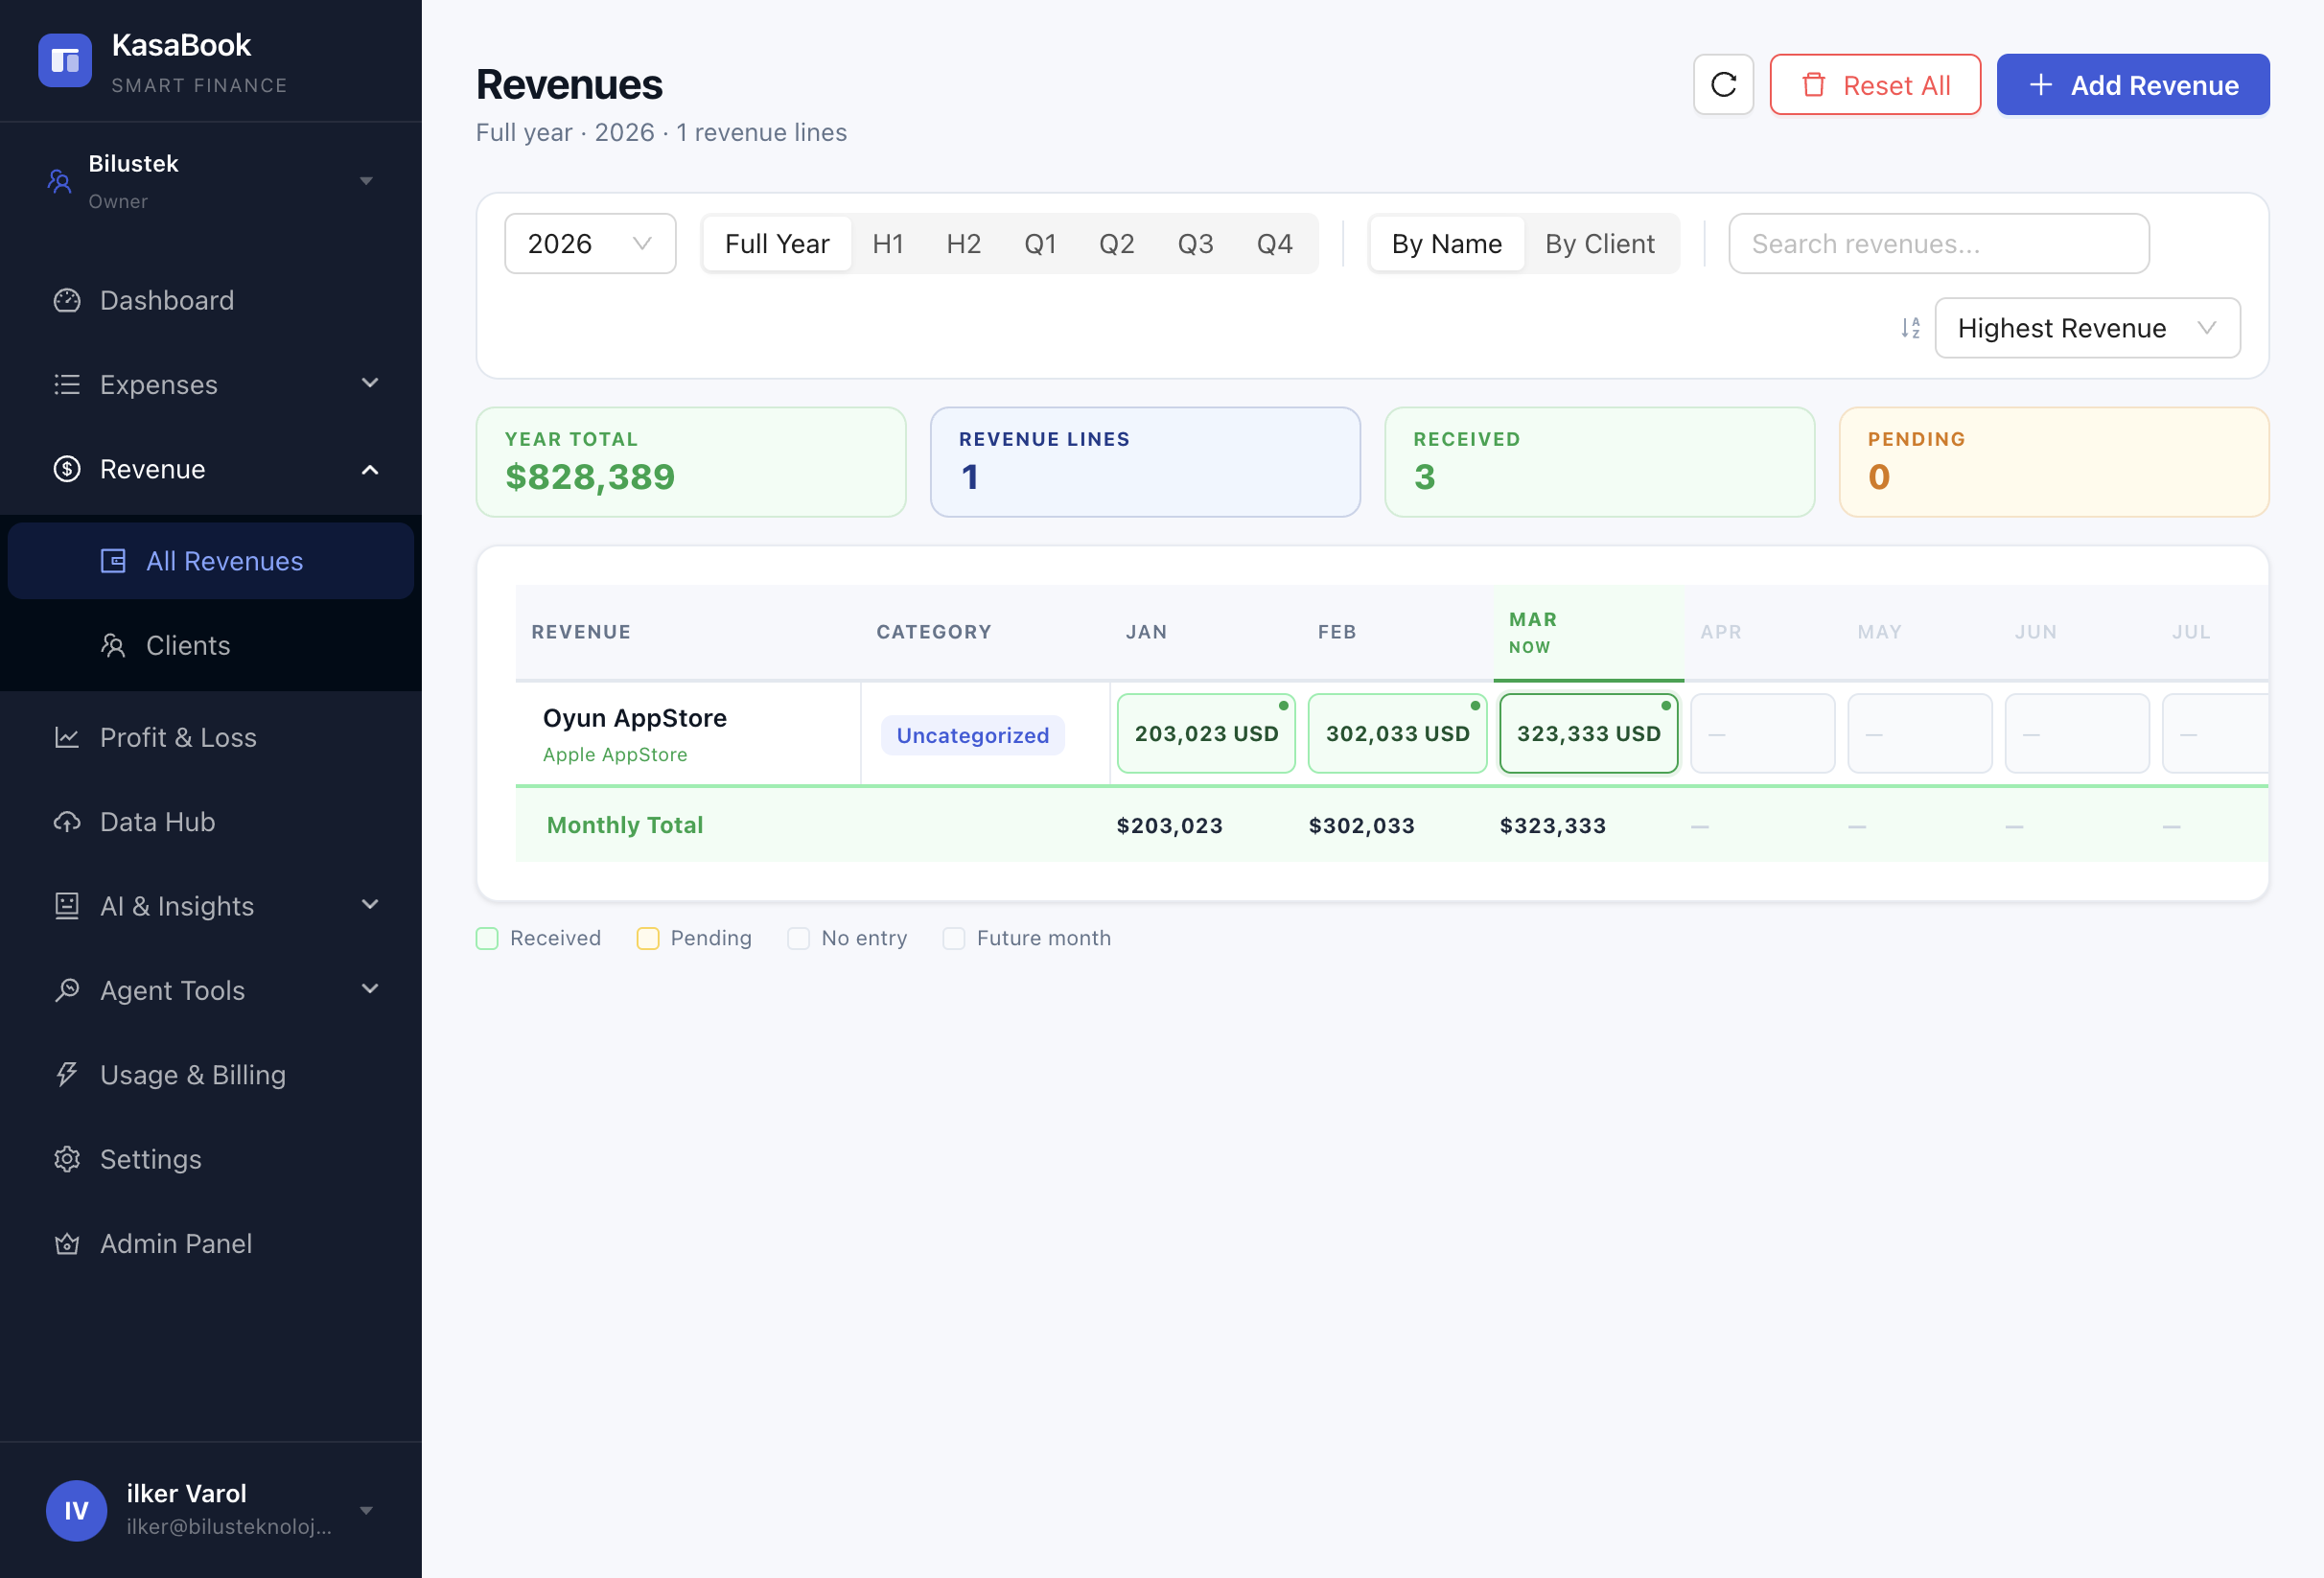Switch grouping to By Client

pyautogui.click(x=1599, y=244)
